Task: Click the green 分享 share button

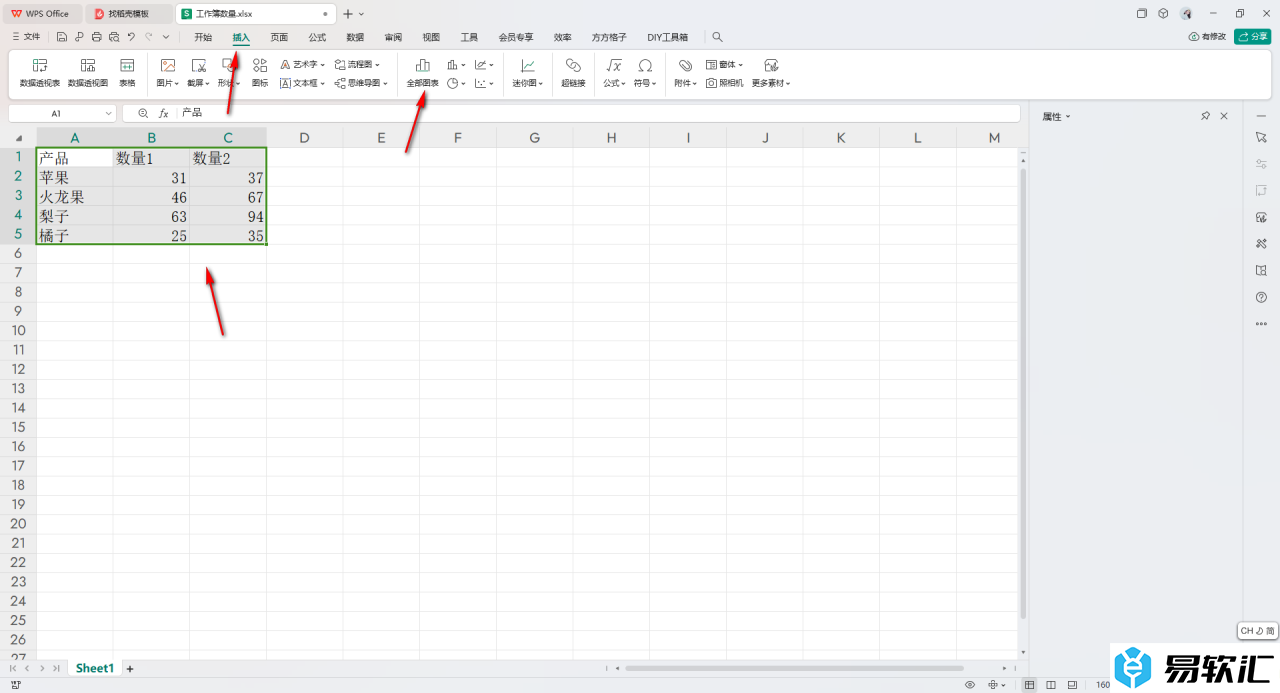Action: click(1252, 37)
